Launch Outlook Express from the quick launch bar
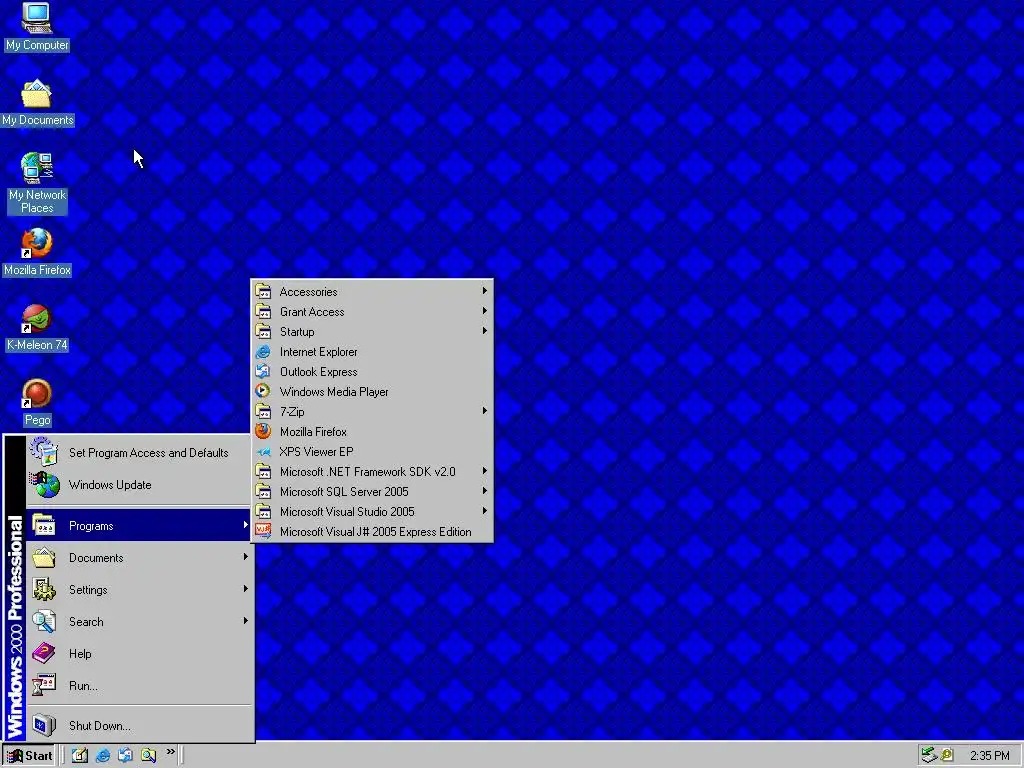This screenshot has height=768, width=1024. coord(125,756)
